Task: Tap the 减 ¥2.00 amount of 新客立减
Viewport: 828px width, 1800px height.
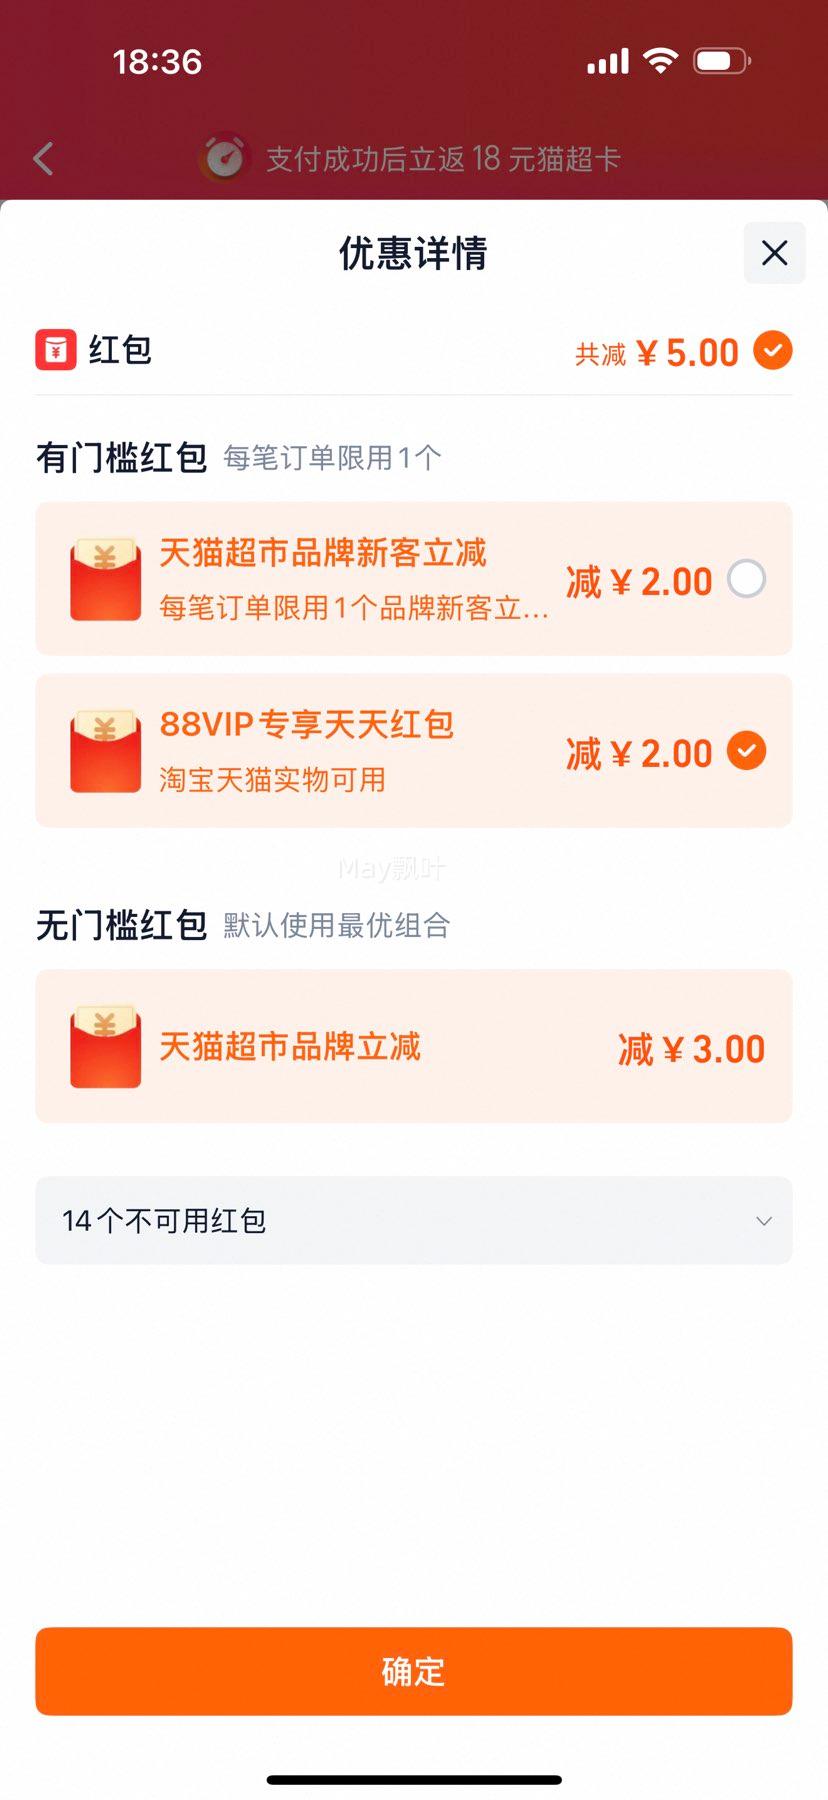Action: (x=639, y=581)
